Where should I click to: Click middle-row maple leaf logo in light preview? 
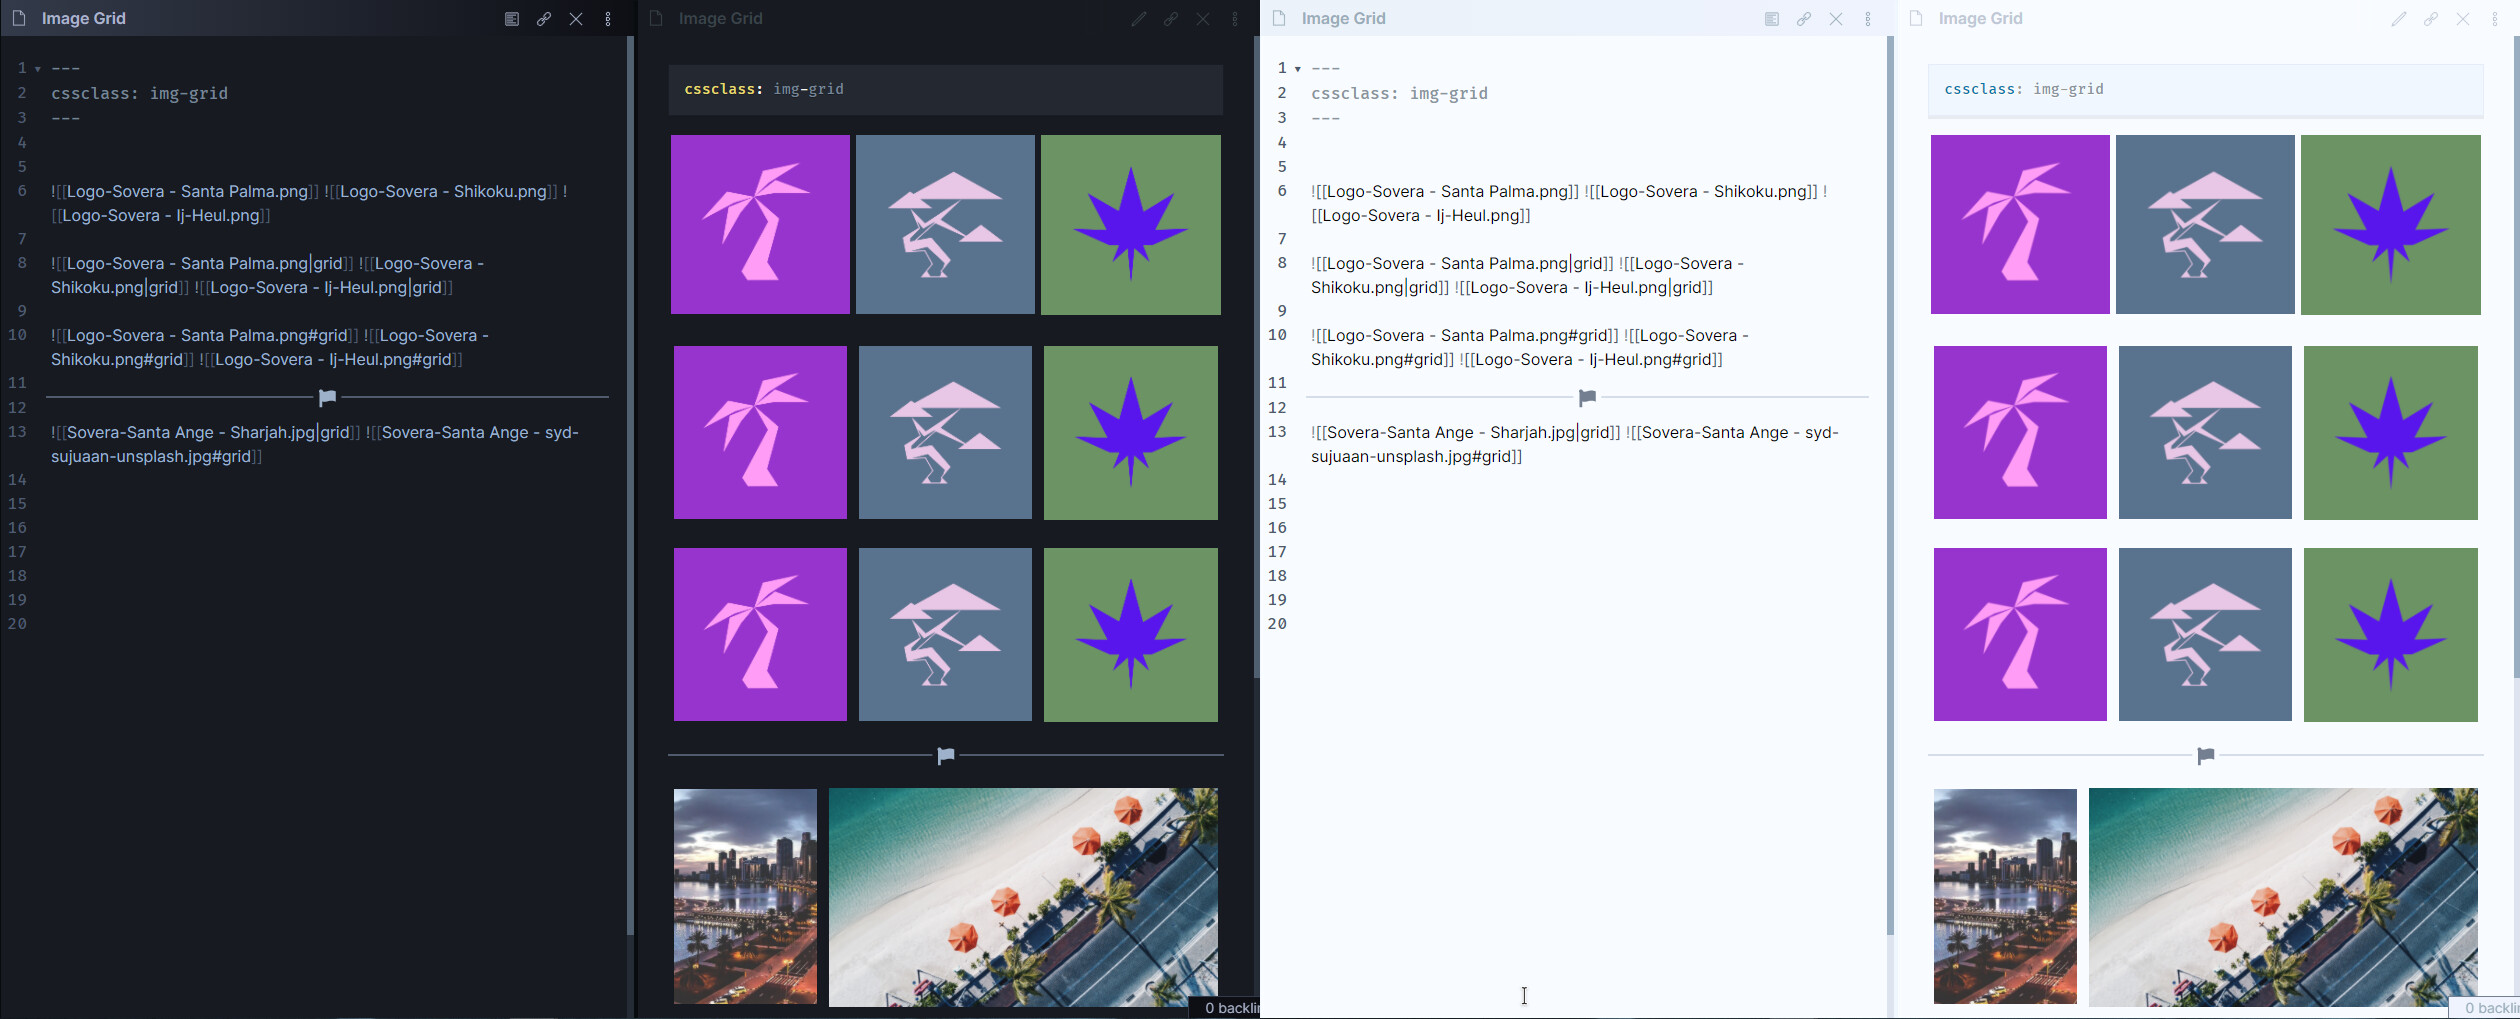pos(2391,433)
